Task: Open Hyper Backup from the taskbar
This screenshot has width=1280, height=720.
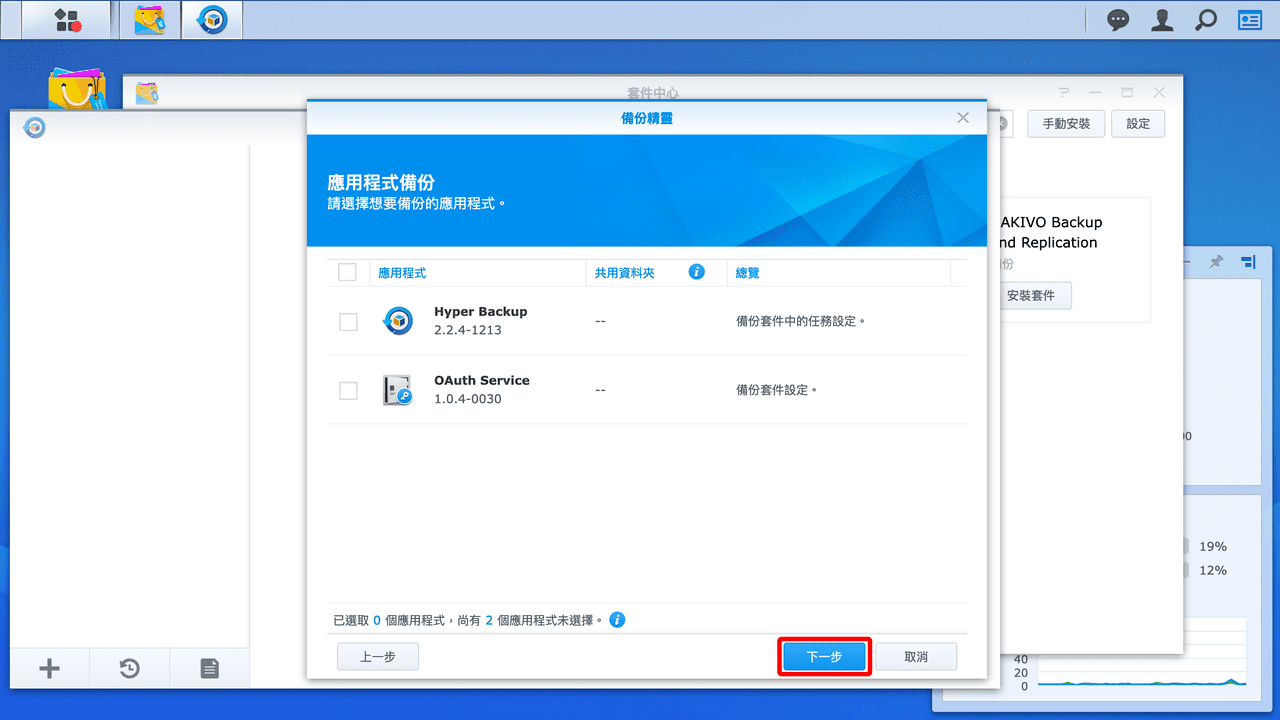Action: click(x=211, y=19)
